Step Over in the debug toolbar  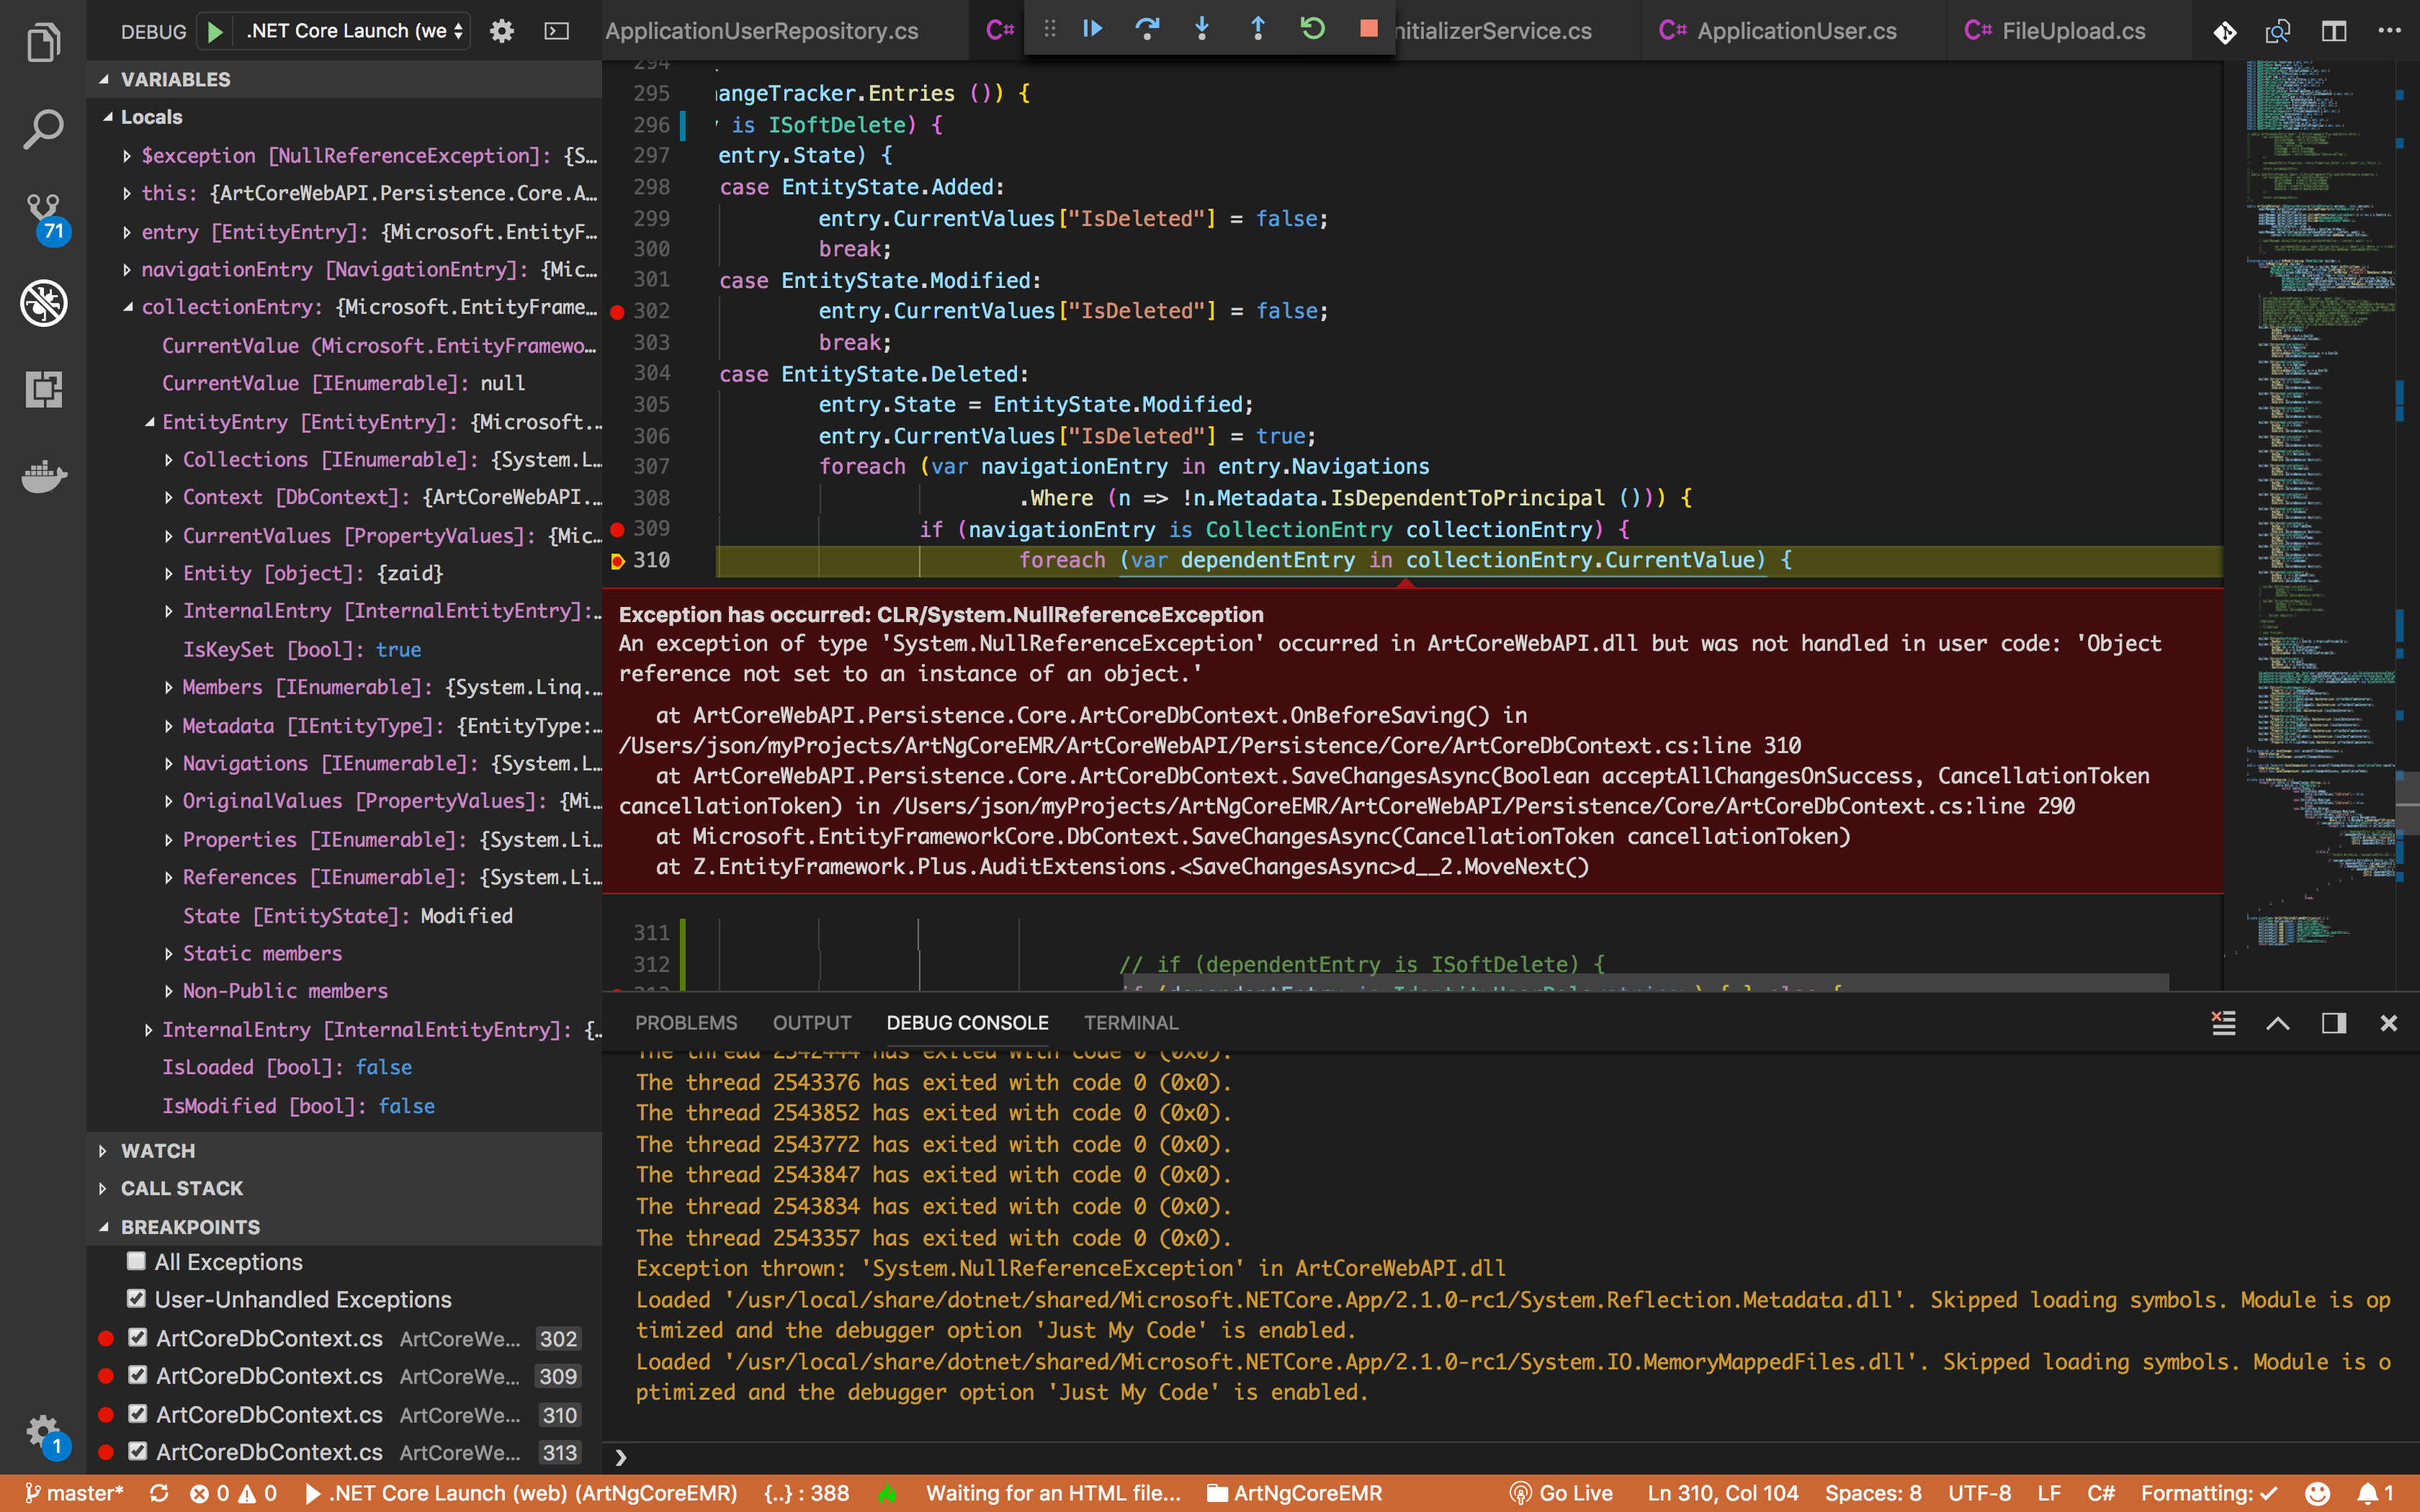click(x=1147, y=30)
